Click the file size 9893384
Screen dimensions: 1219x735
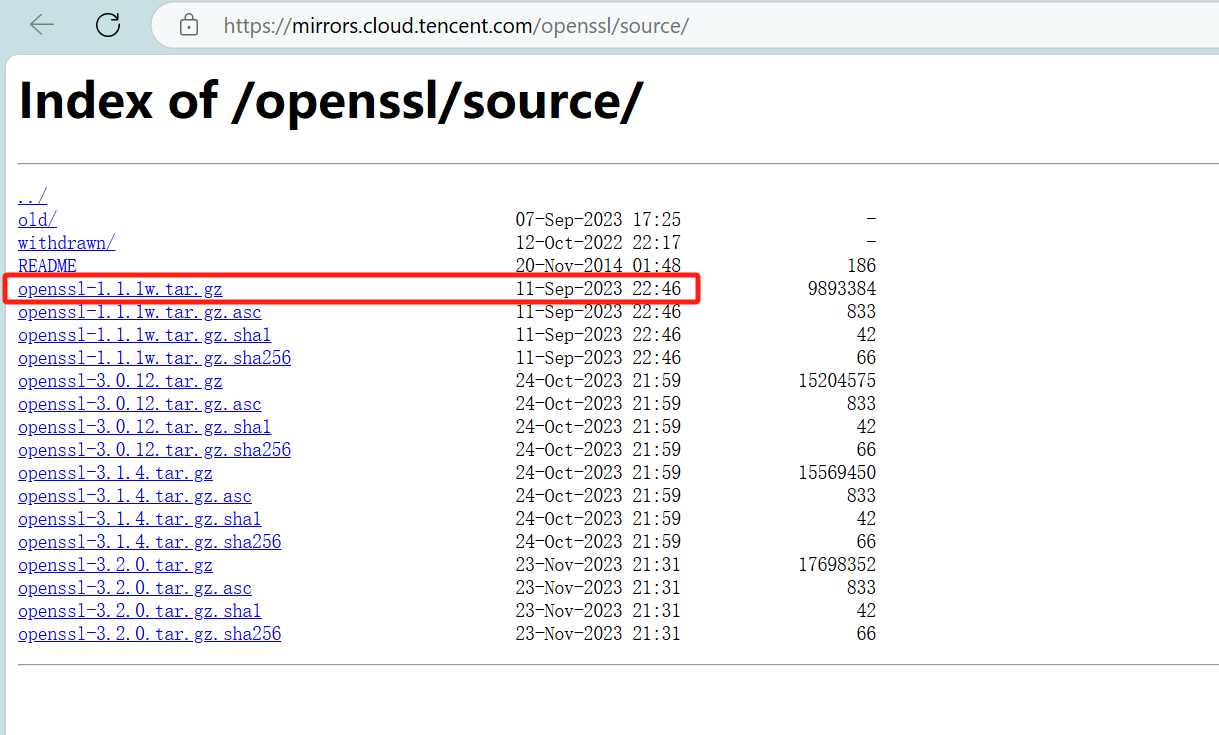pos(842,289)
